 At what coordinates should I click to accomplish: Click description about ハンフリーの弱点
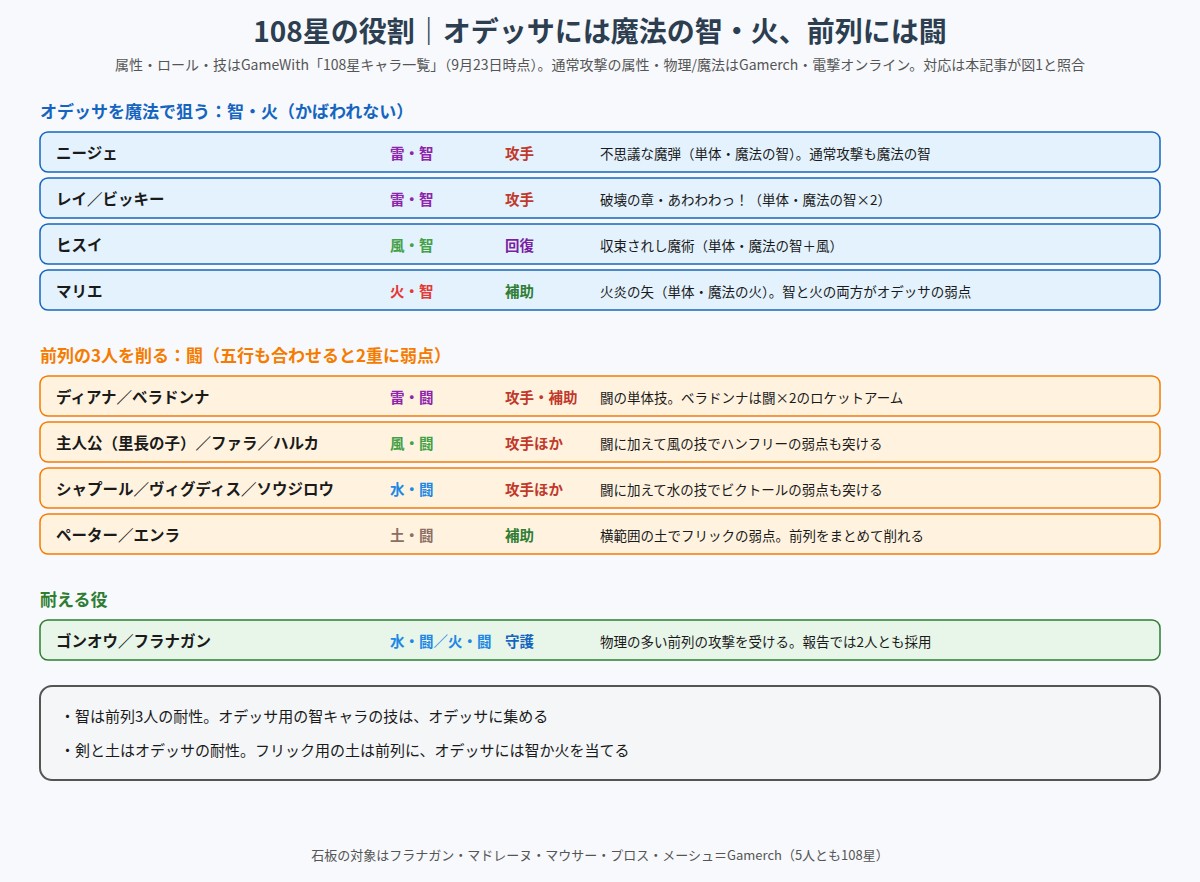[741, 445]
